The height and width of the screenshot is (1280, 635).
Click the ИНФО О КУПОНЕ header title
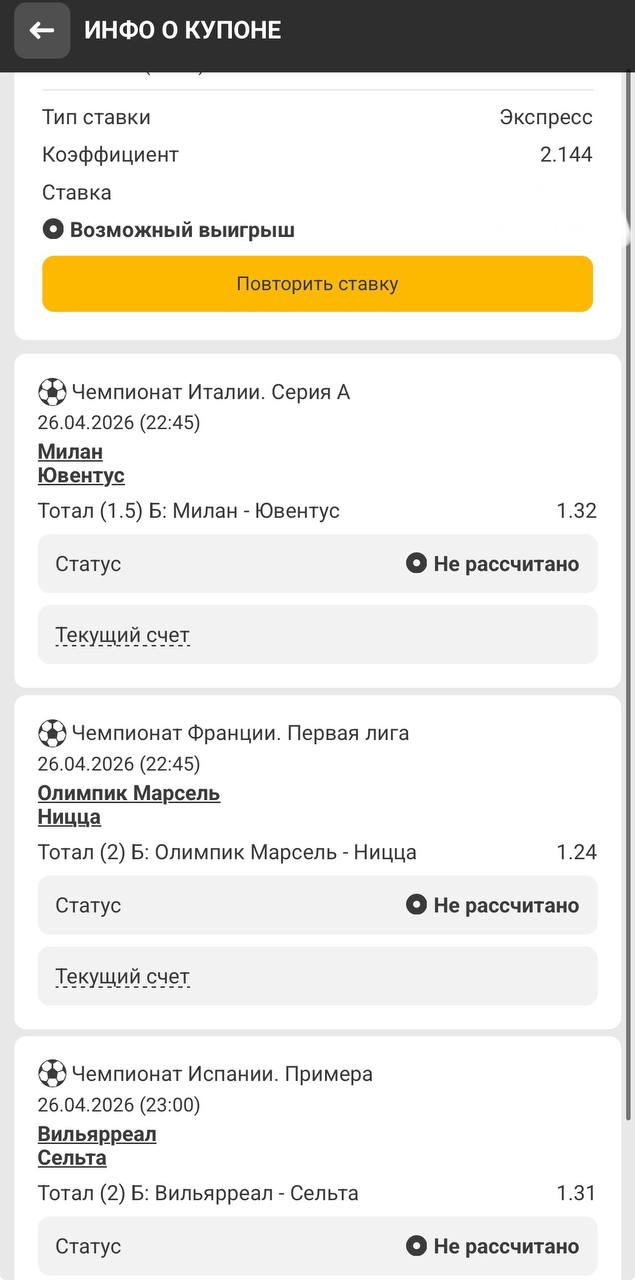point(182,31)
